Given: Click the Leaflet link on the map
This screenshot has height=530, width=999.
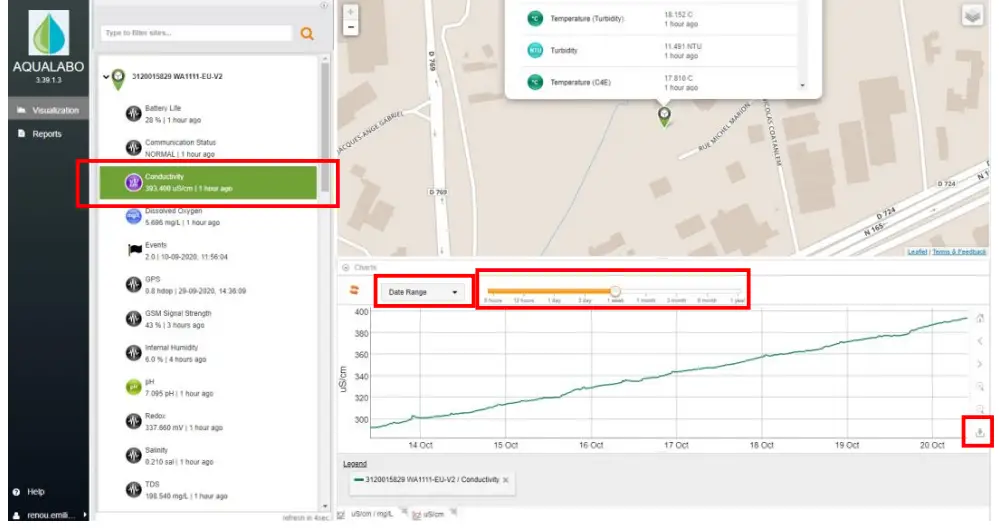Looking at the screenshot, I should coord(917,252).
